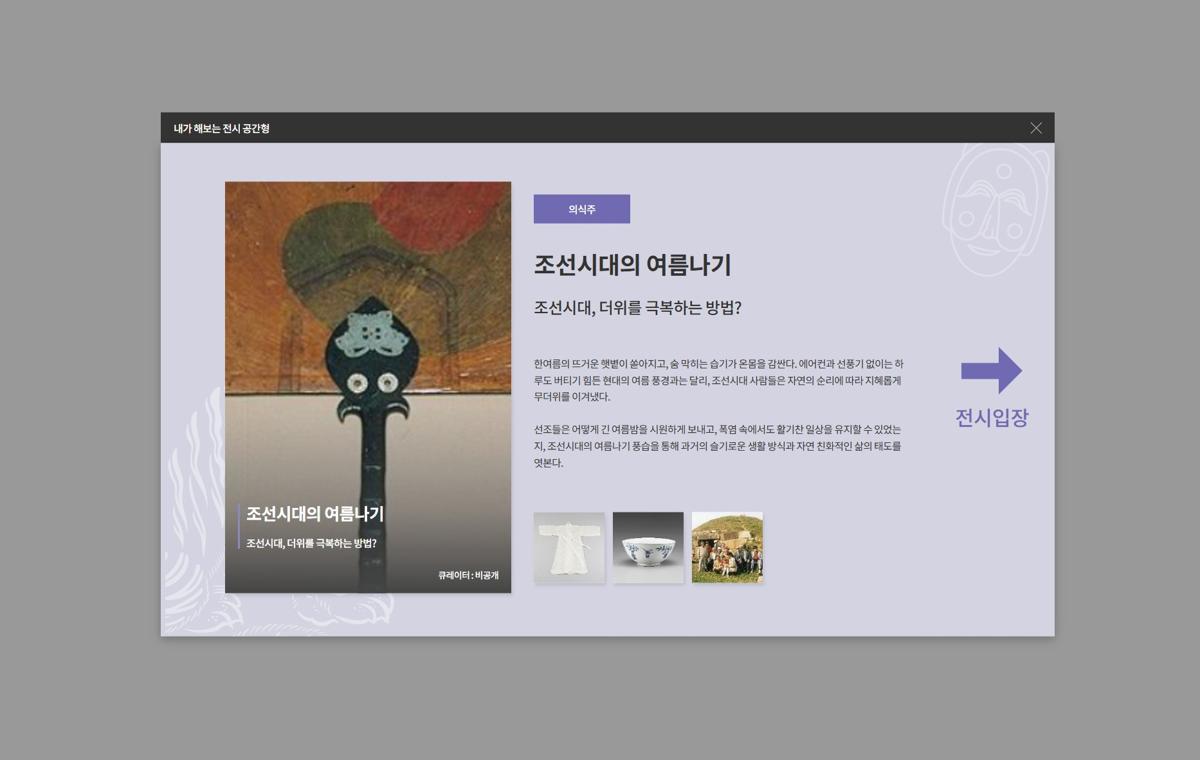Click the paragraph beginning with 선조들은
The height and width of the screenshot is (760, 1200).
pyautogui.click(x=718, y=446)
